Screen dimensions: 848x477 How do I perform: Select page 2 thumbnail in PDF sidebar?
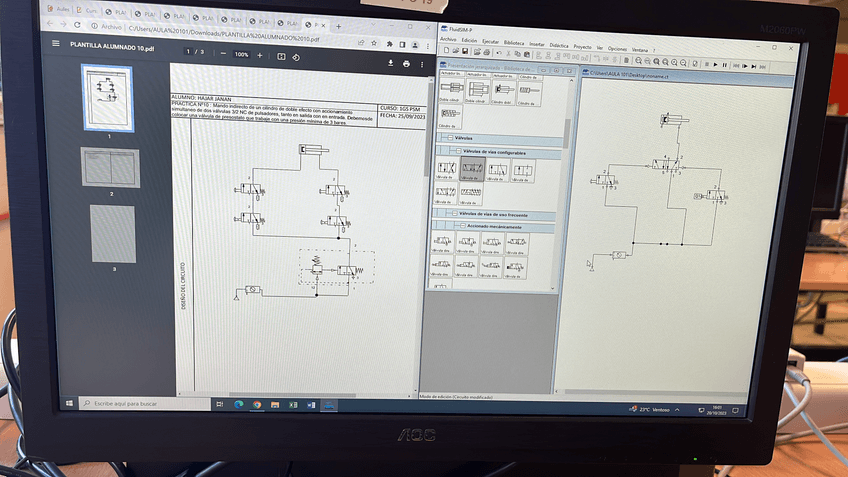(x=106, y=166)
